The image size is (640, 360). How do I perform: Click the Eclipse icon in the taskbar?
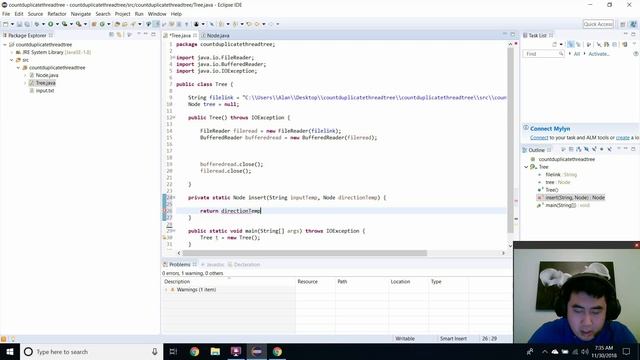pyautogui.click(x=256, y=351)
